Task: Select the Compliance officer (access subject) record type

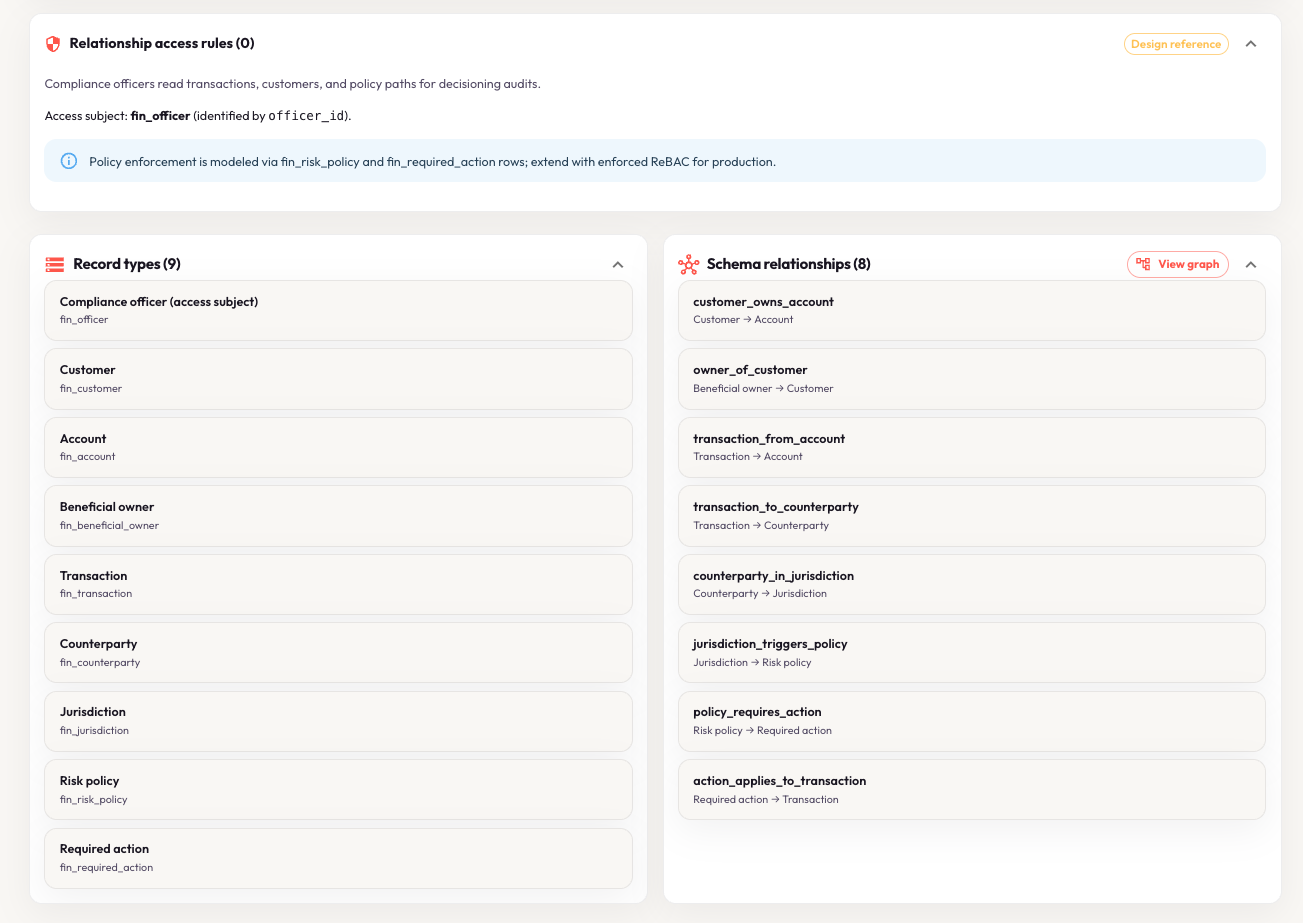Action: point(338,310)
